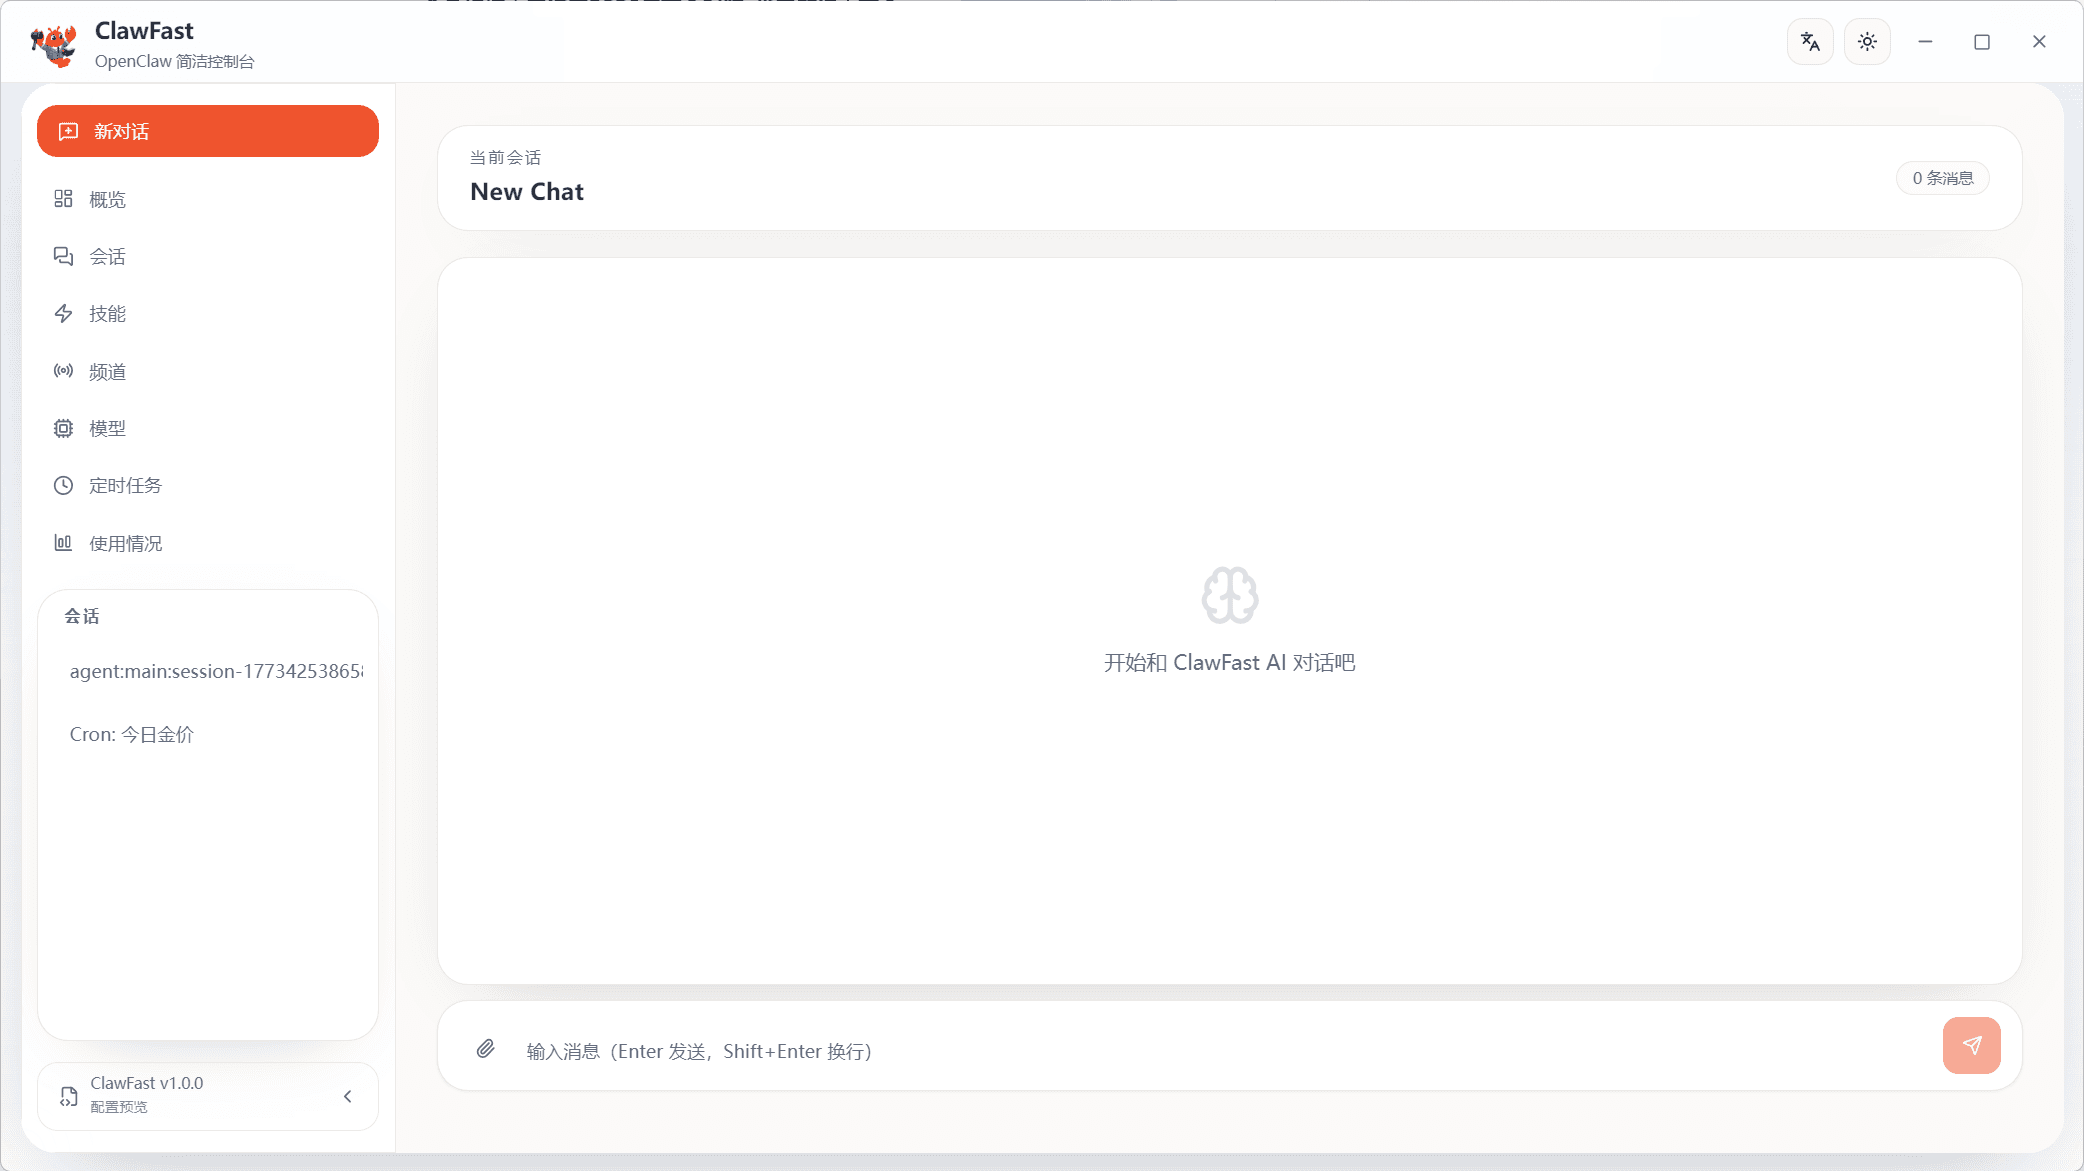Open the agent:main:session conversation entry
2084x1171 pixels.
[215, 671]
